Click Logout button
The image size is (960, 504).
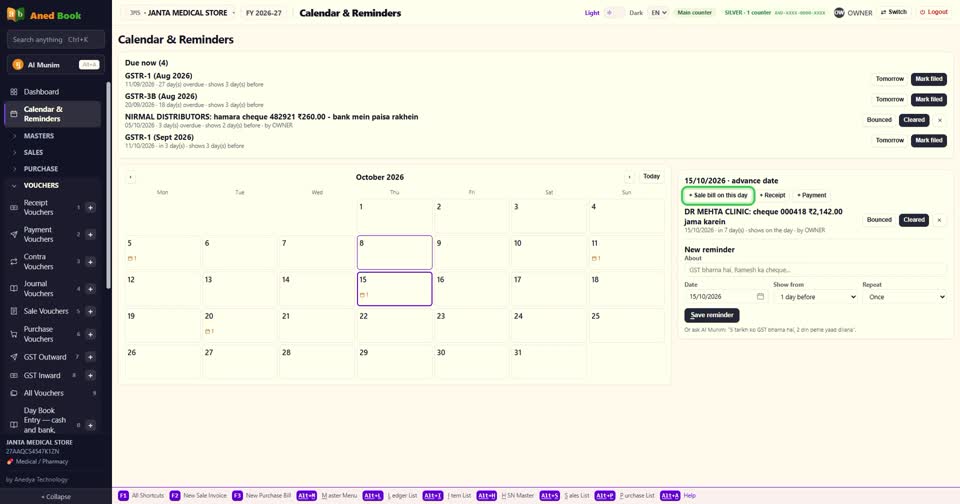tap(933, 12)
